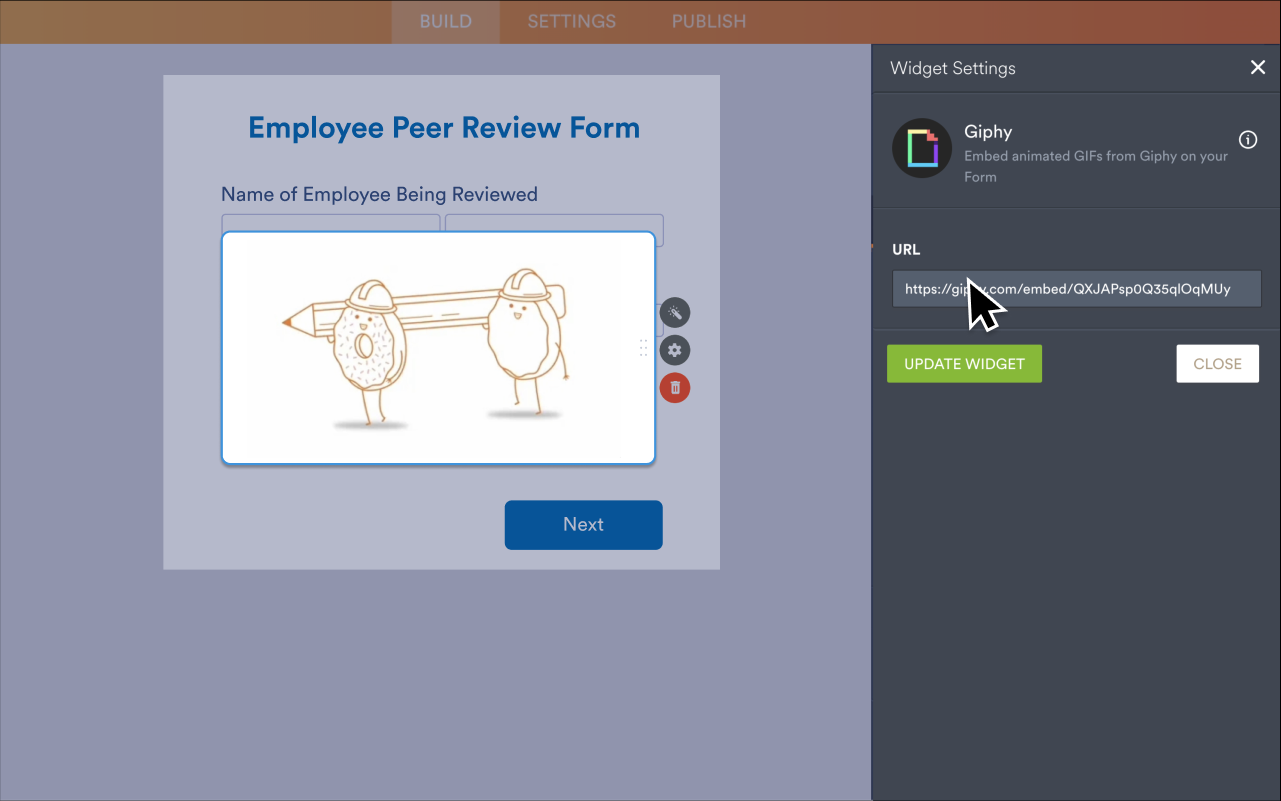Click the gear icon beside the GIF widget
The height and width of the screenshot is (801, 1281).
tap(675, 350)
